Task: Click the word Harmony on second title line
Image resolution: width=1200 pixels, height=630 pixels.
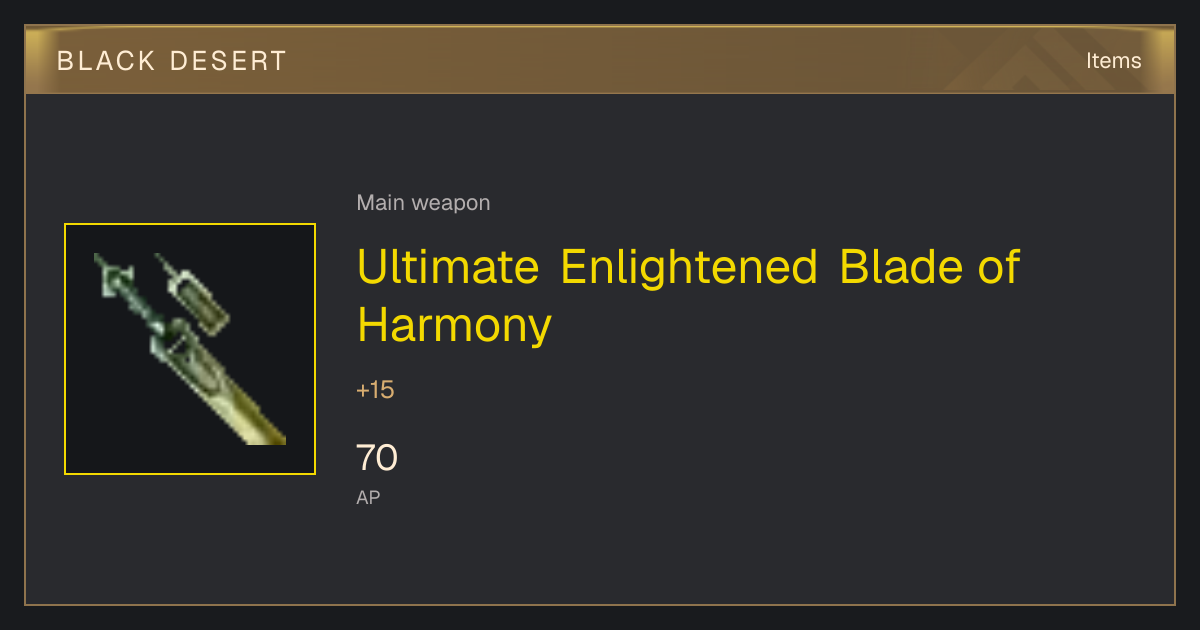Action: (x=454, y=325)
